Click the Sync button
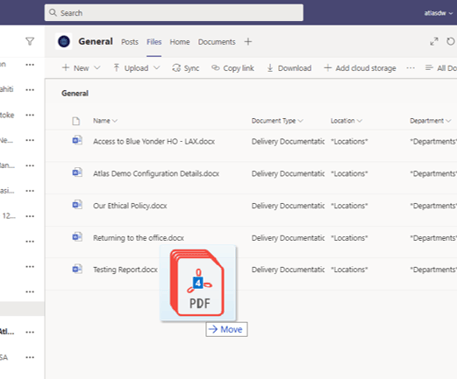This screenshot has width=457, height=379. tap(186, 68)
